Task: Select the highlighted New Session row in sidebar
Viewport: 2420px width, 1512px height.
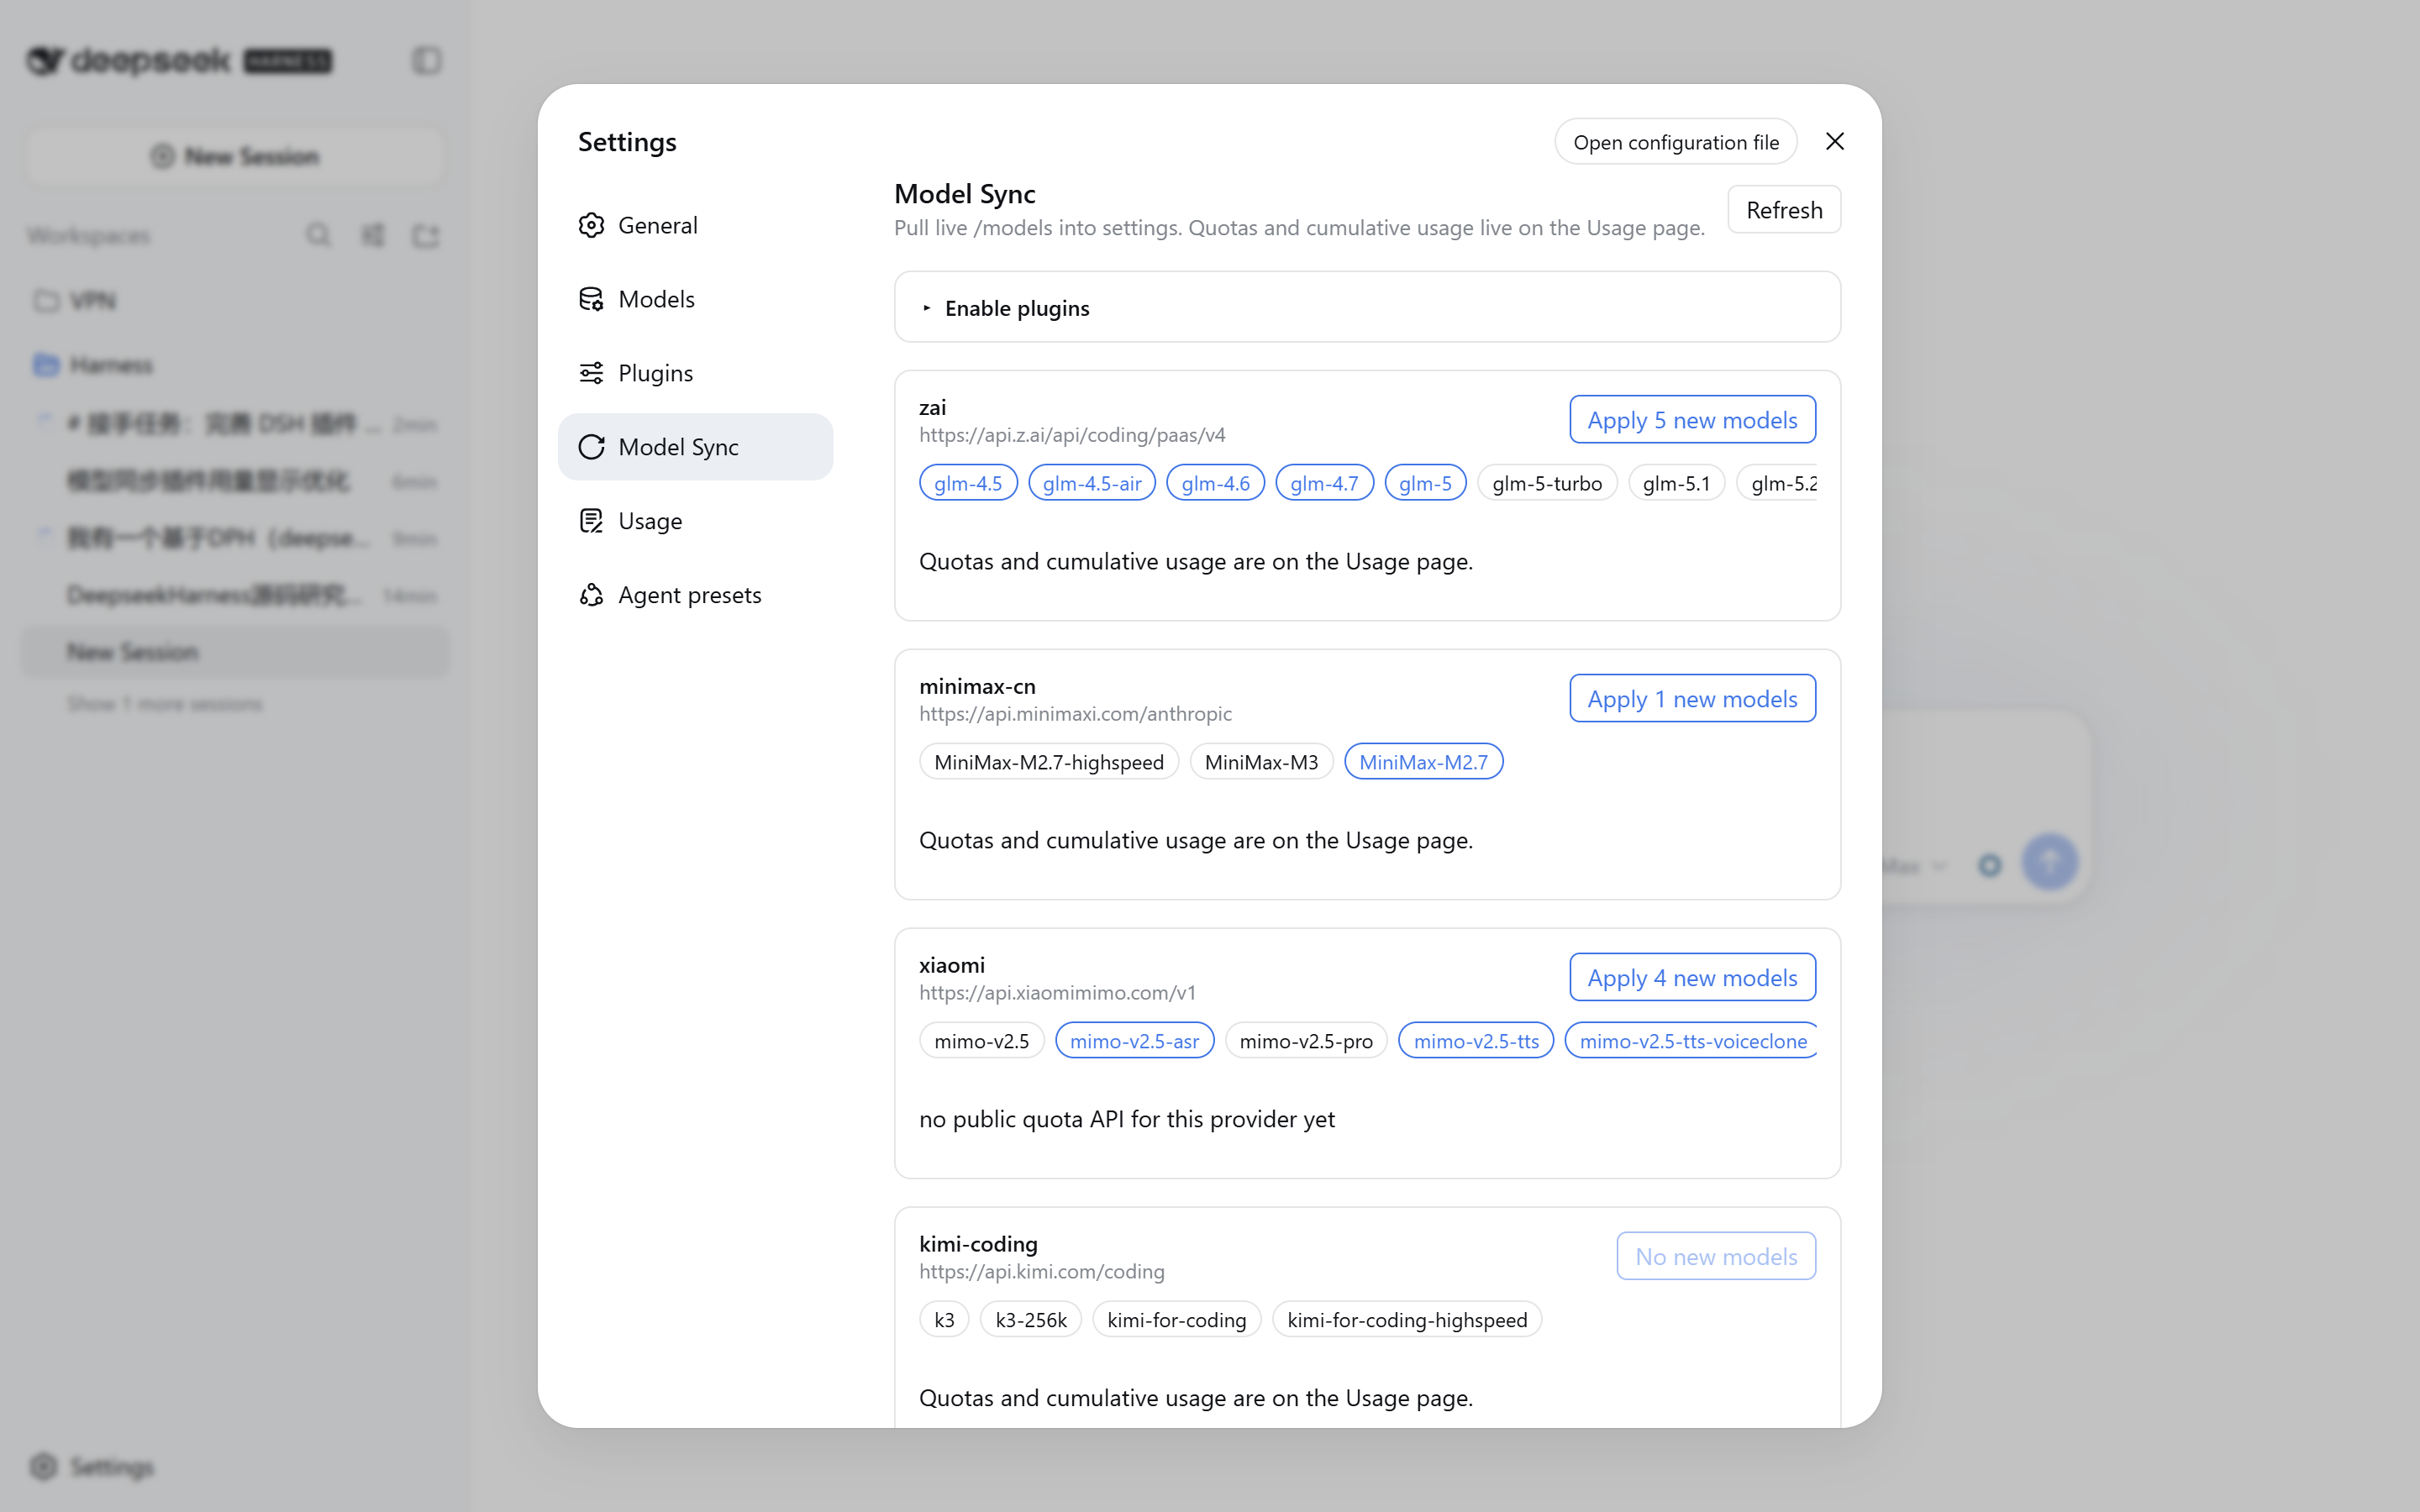Action: point(235,652)
